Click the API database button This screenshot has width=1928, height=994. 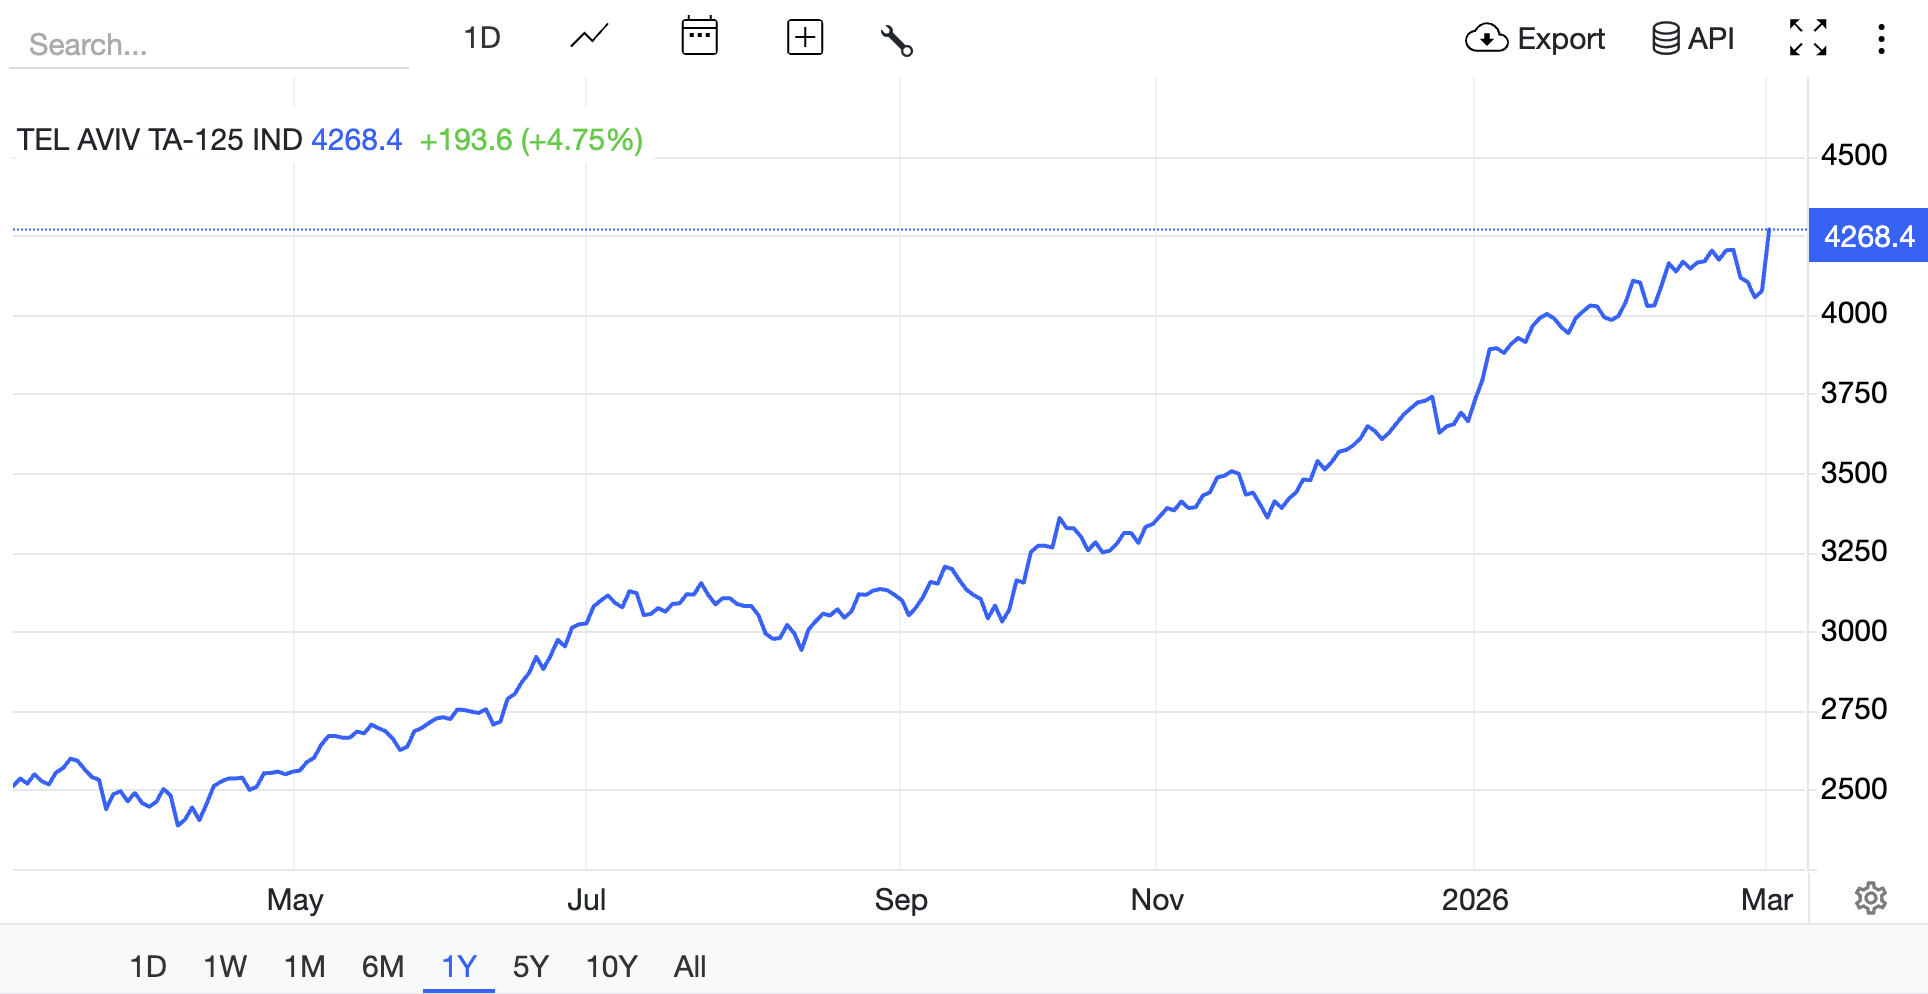click(x=1693, y=39)
